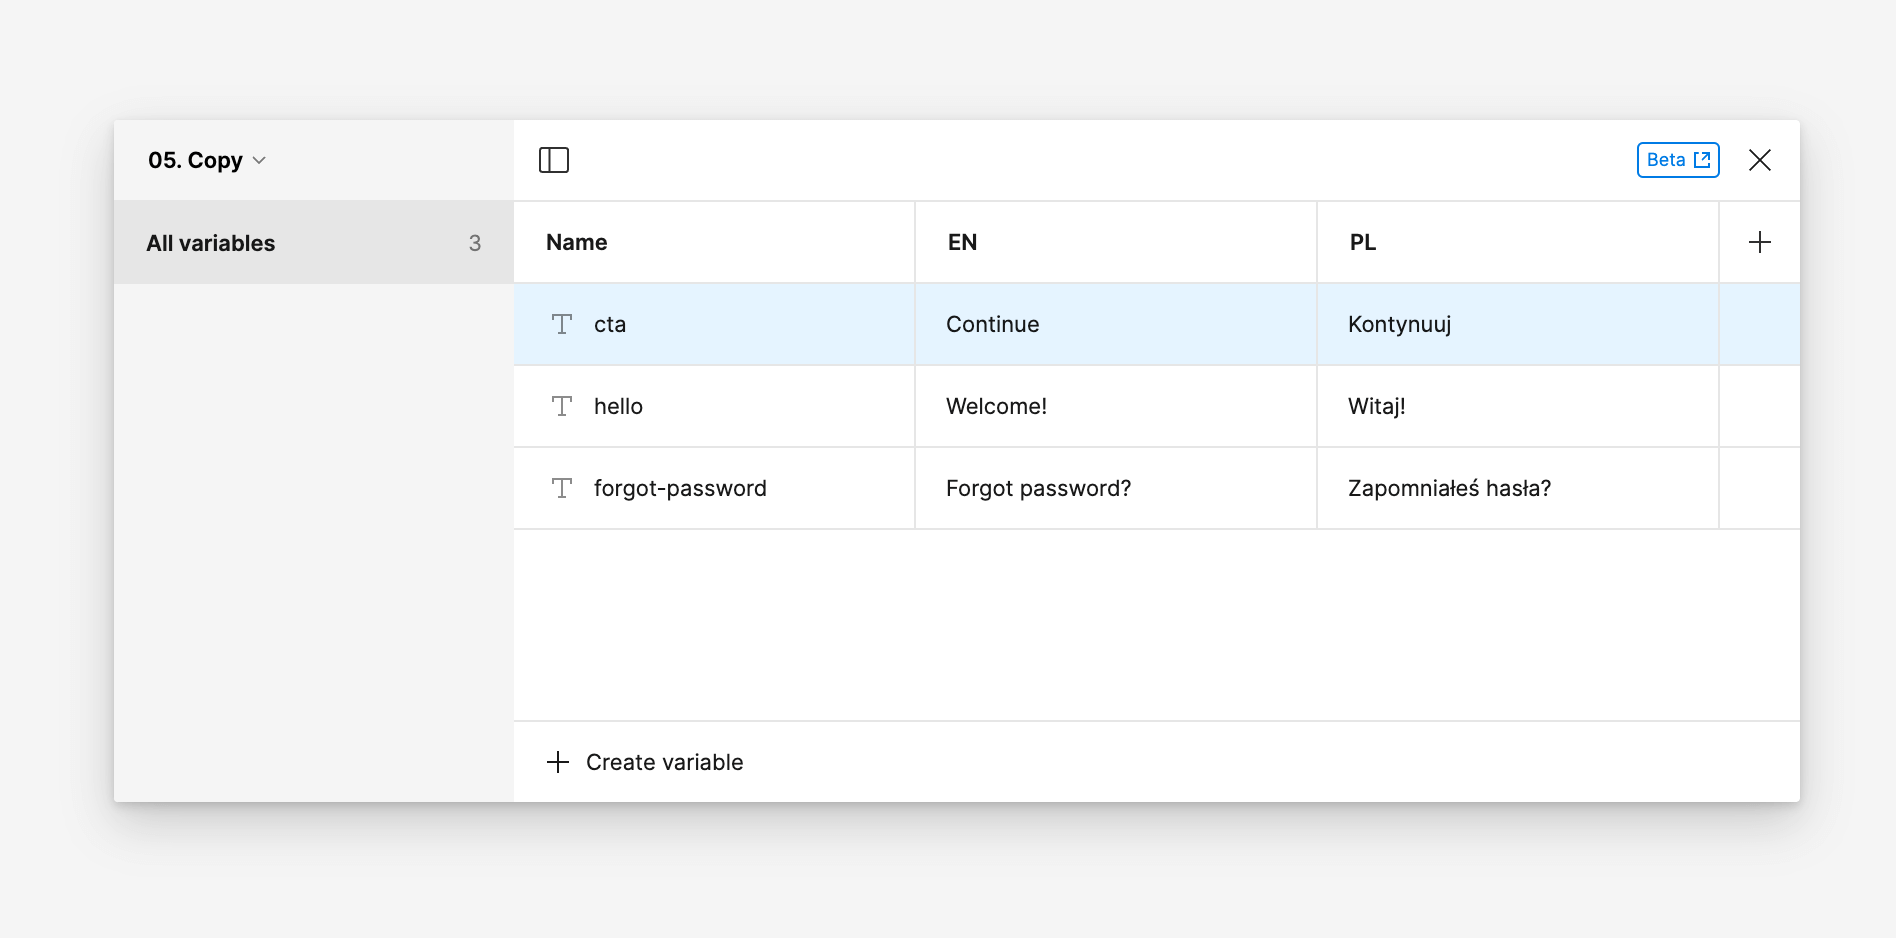The width and height of the screenshot is (1896, 938).
Task: Toggle the sidebar panel icon
Action: click(x=556, y=159)
